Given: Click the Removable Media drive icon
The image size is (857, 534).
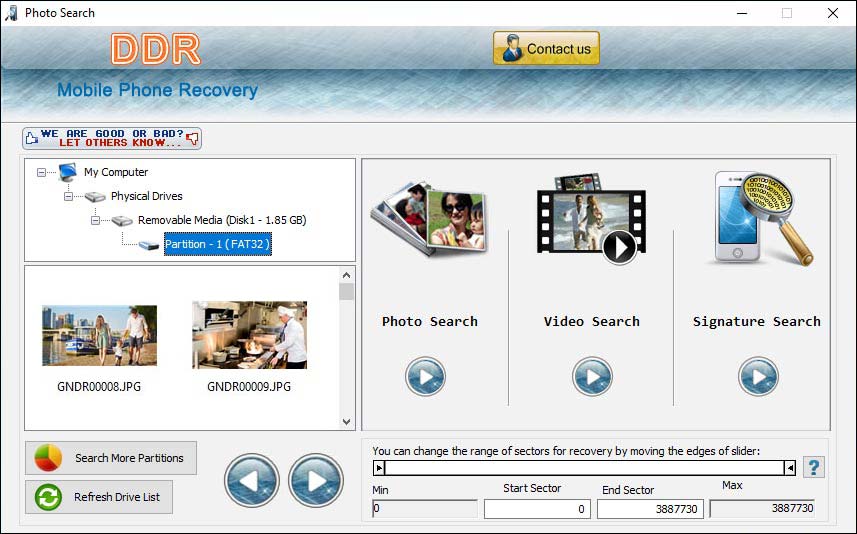Looking at the screenshot, I should click(x=122, y=221).
